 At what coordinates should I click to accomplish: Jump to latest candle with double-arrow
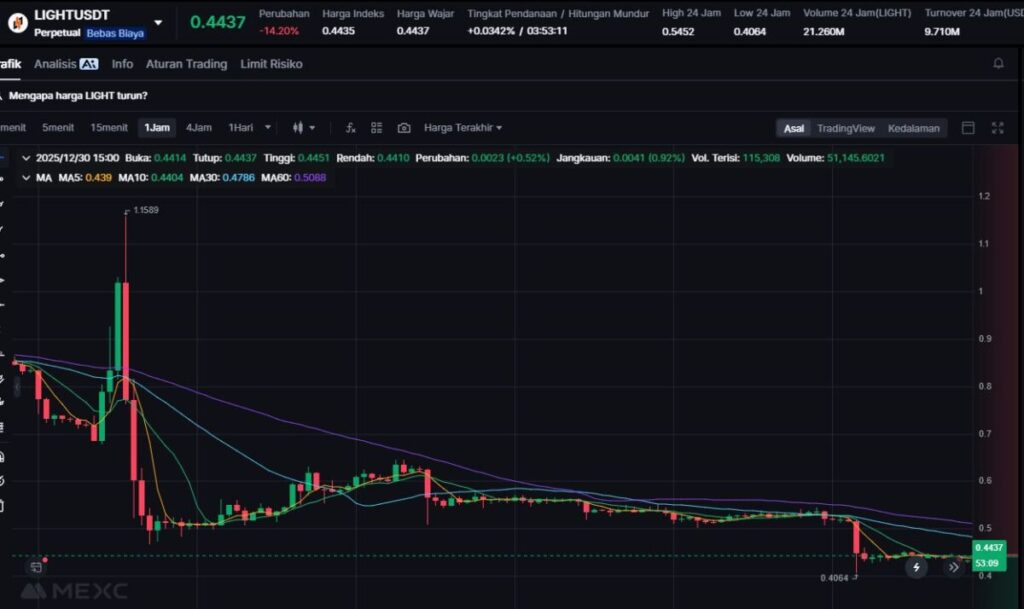pos(954,567)
